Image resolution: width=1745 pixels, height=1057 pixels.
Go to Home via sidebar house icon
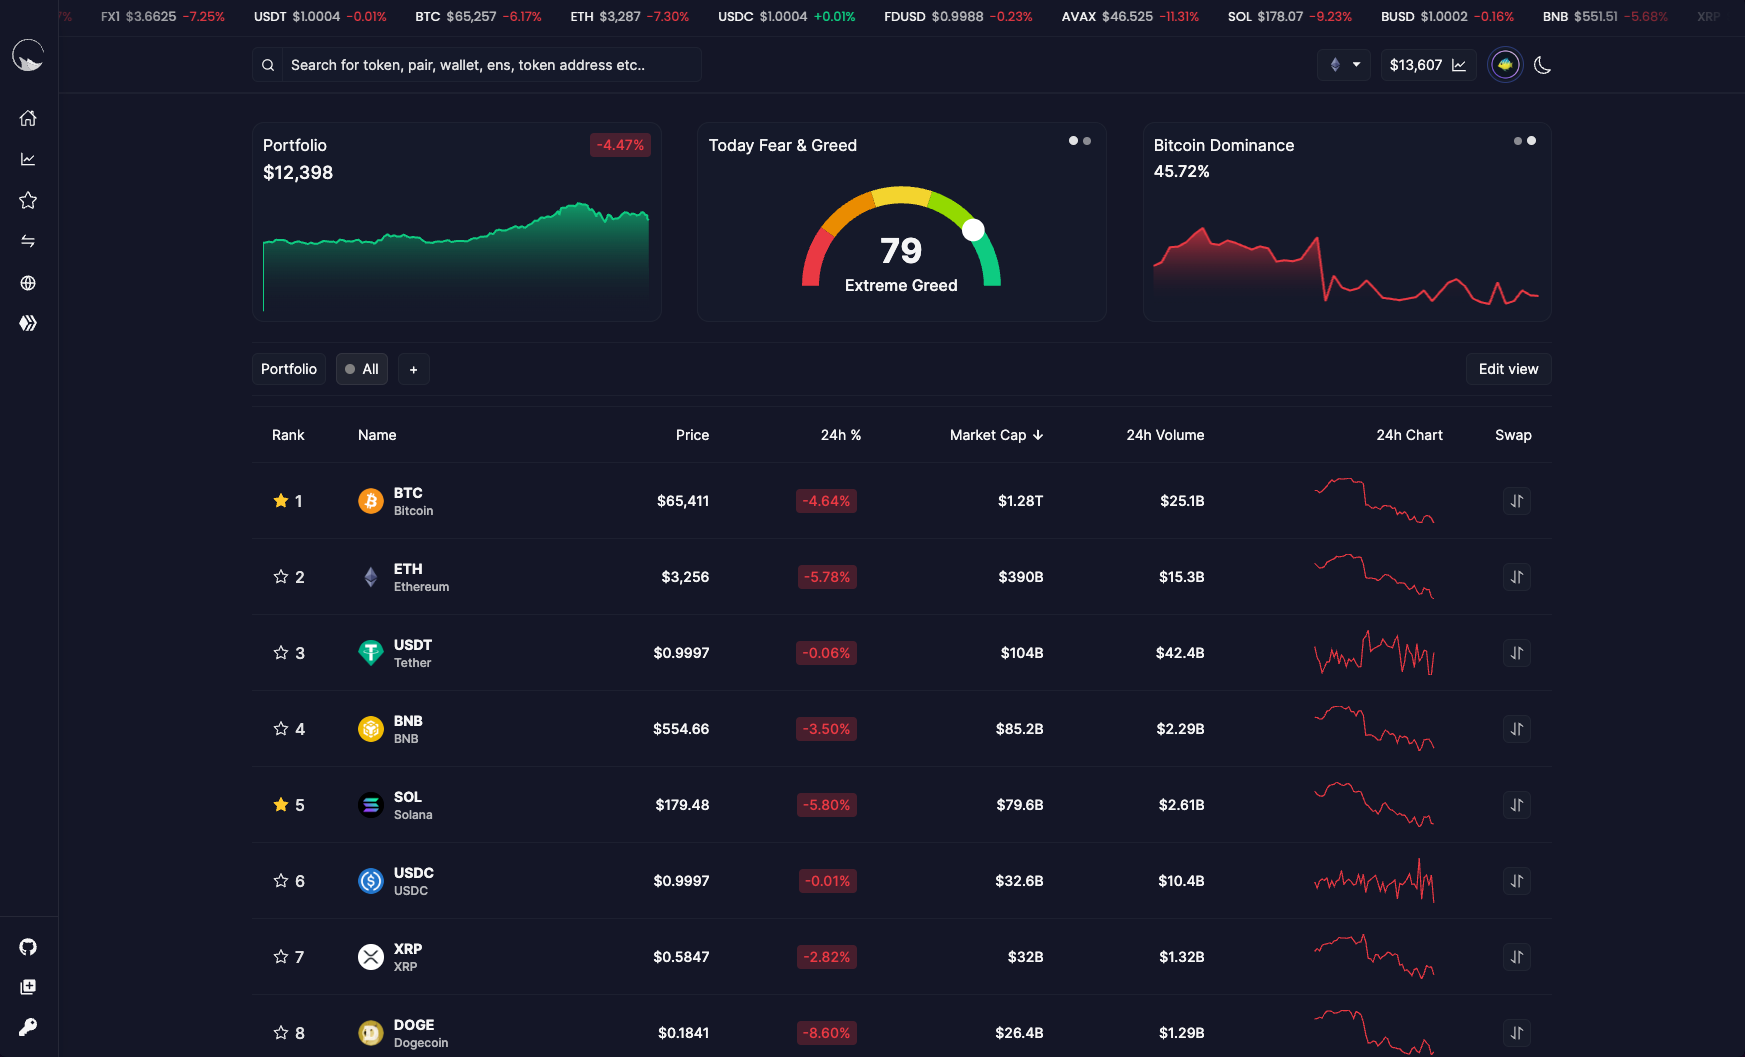click(28, 118)
